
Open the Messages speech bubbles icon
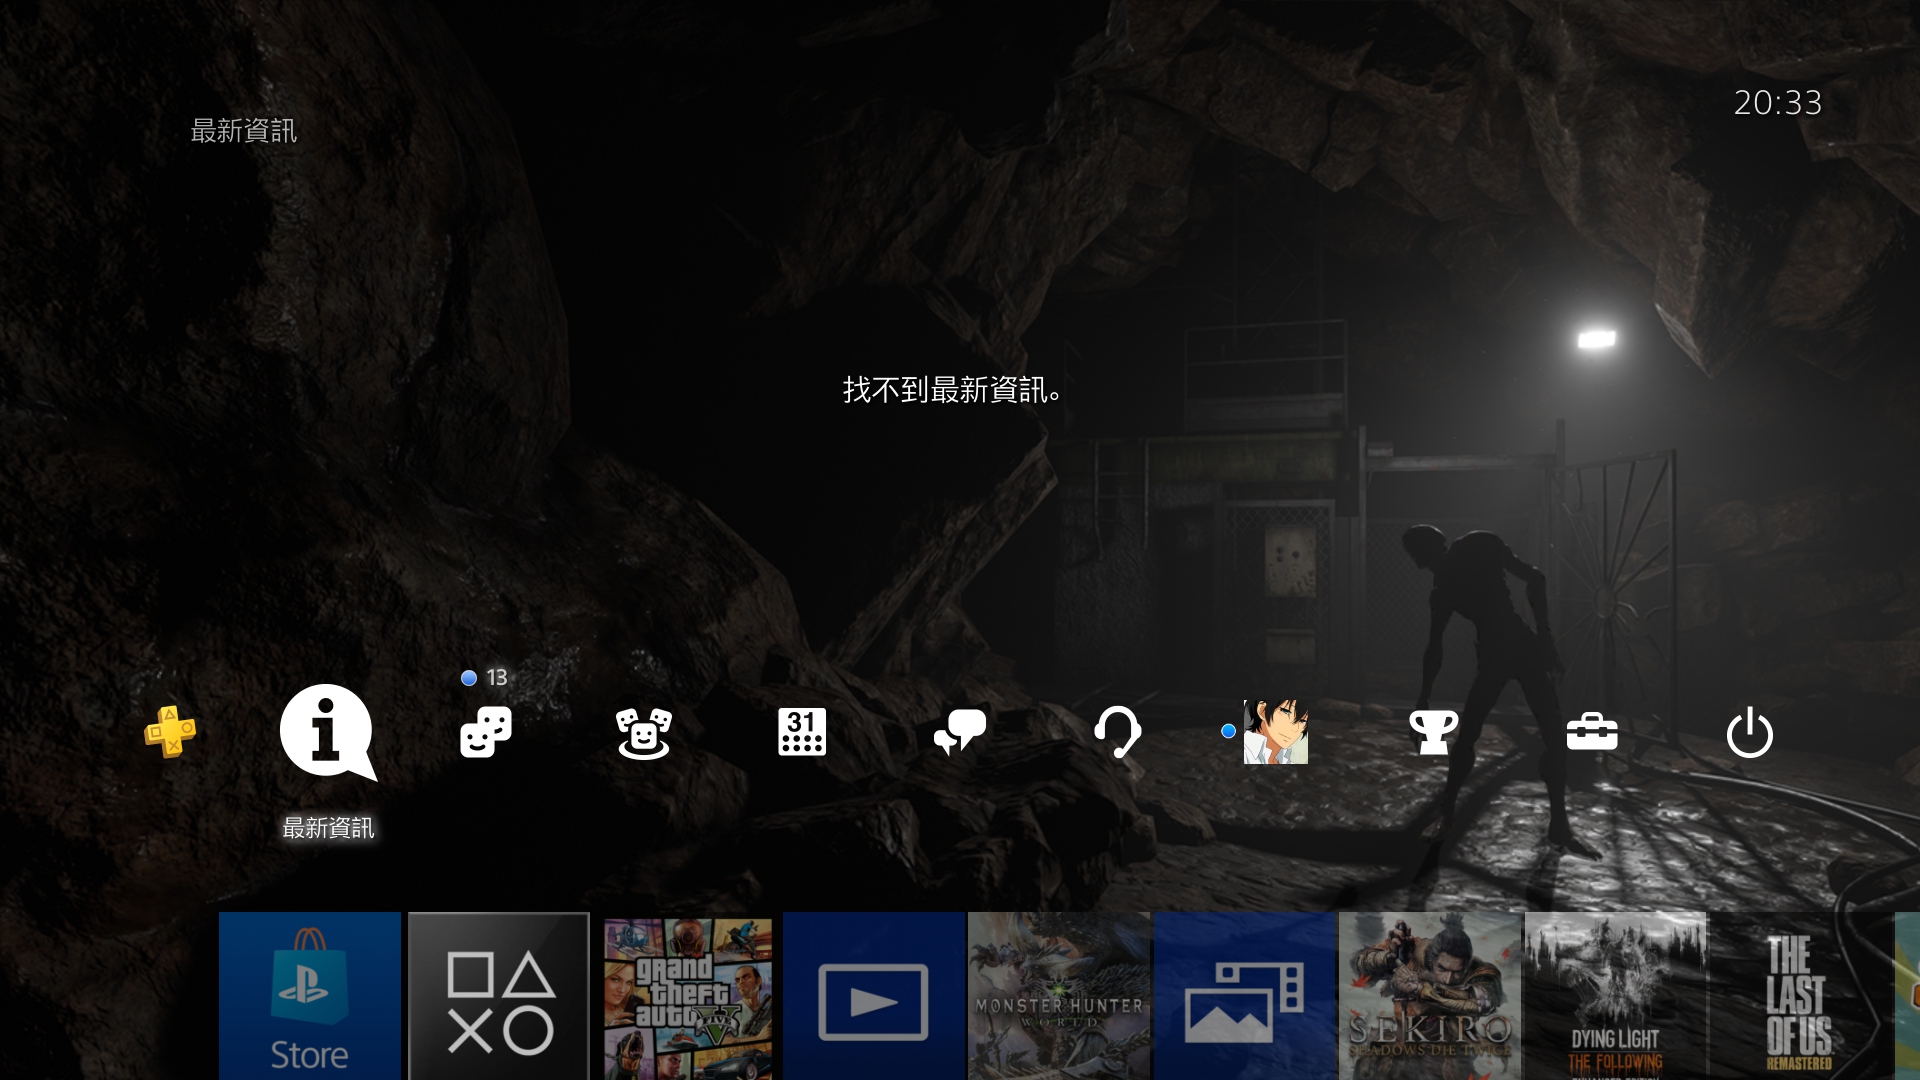point(960,732)
